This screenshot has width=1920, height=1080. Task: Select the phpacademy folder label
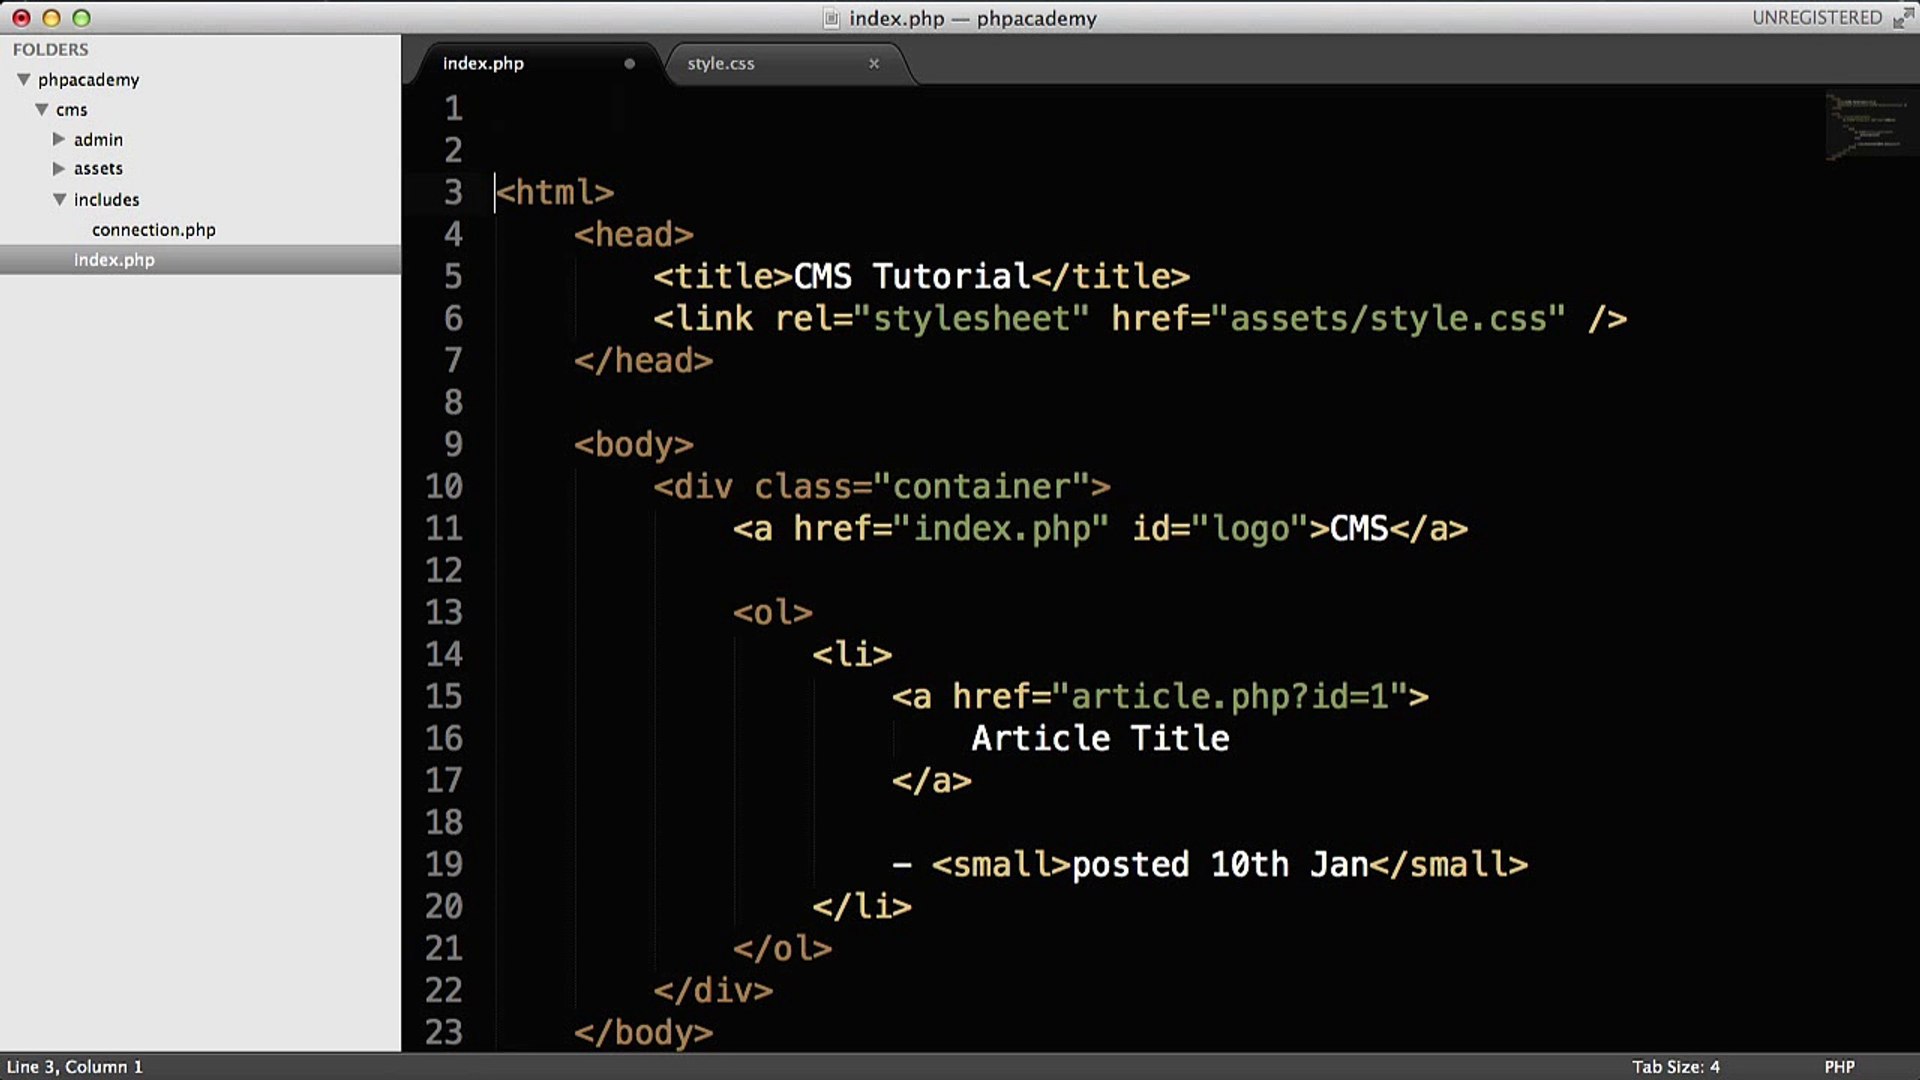click(x=88, y=79)
